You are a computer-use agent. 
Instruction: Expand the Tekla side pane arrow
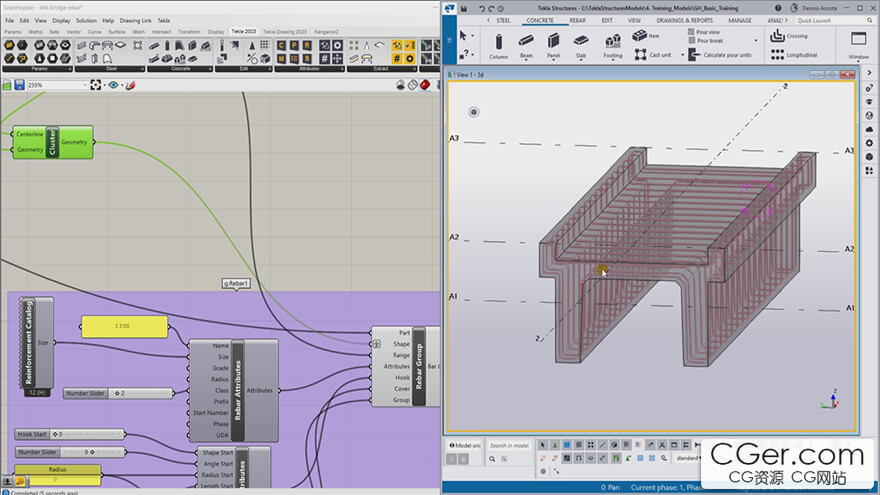tap(869, 73)
